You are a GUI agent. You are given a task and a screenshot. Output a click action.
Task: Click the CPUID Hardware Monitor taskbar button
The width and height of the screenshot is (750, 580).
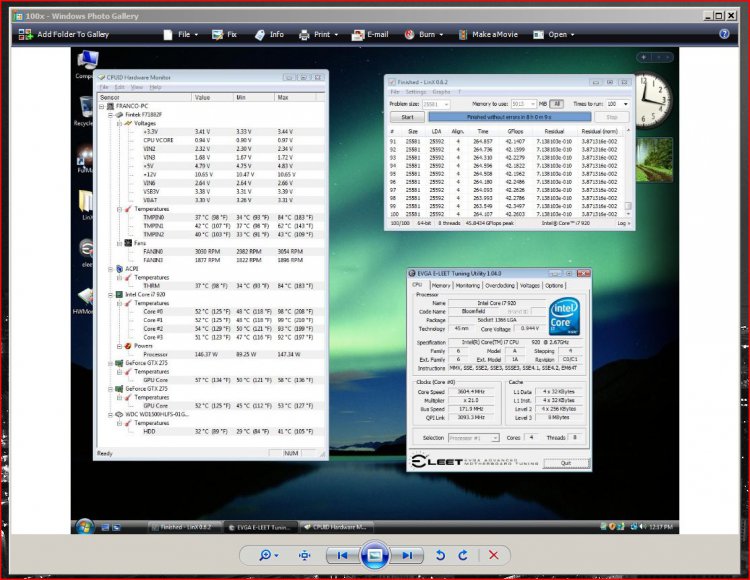click(337, 527)
